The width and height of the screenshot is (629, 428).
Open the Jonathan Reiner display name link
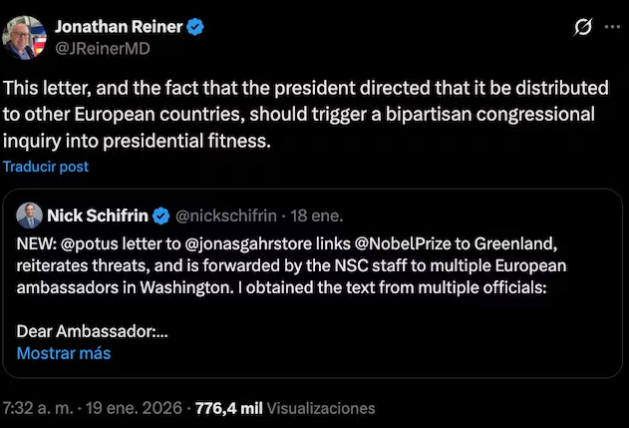(x=118, y=28)
